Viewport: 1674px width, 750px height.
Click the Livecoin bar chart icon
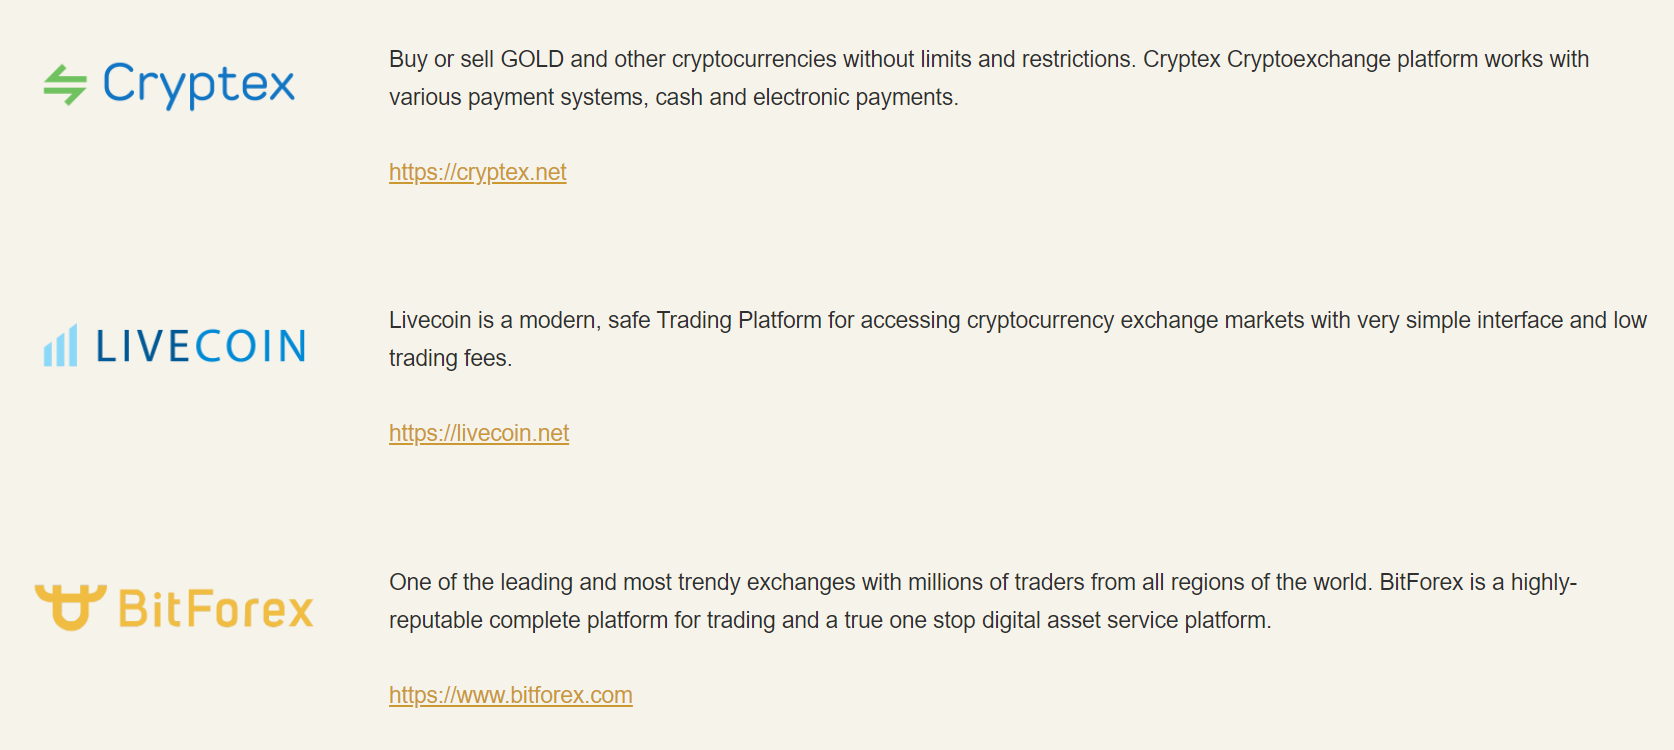(x=60, y=345)
